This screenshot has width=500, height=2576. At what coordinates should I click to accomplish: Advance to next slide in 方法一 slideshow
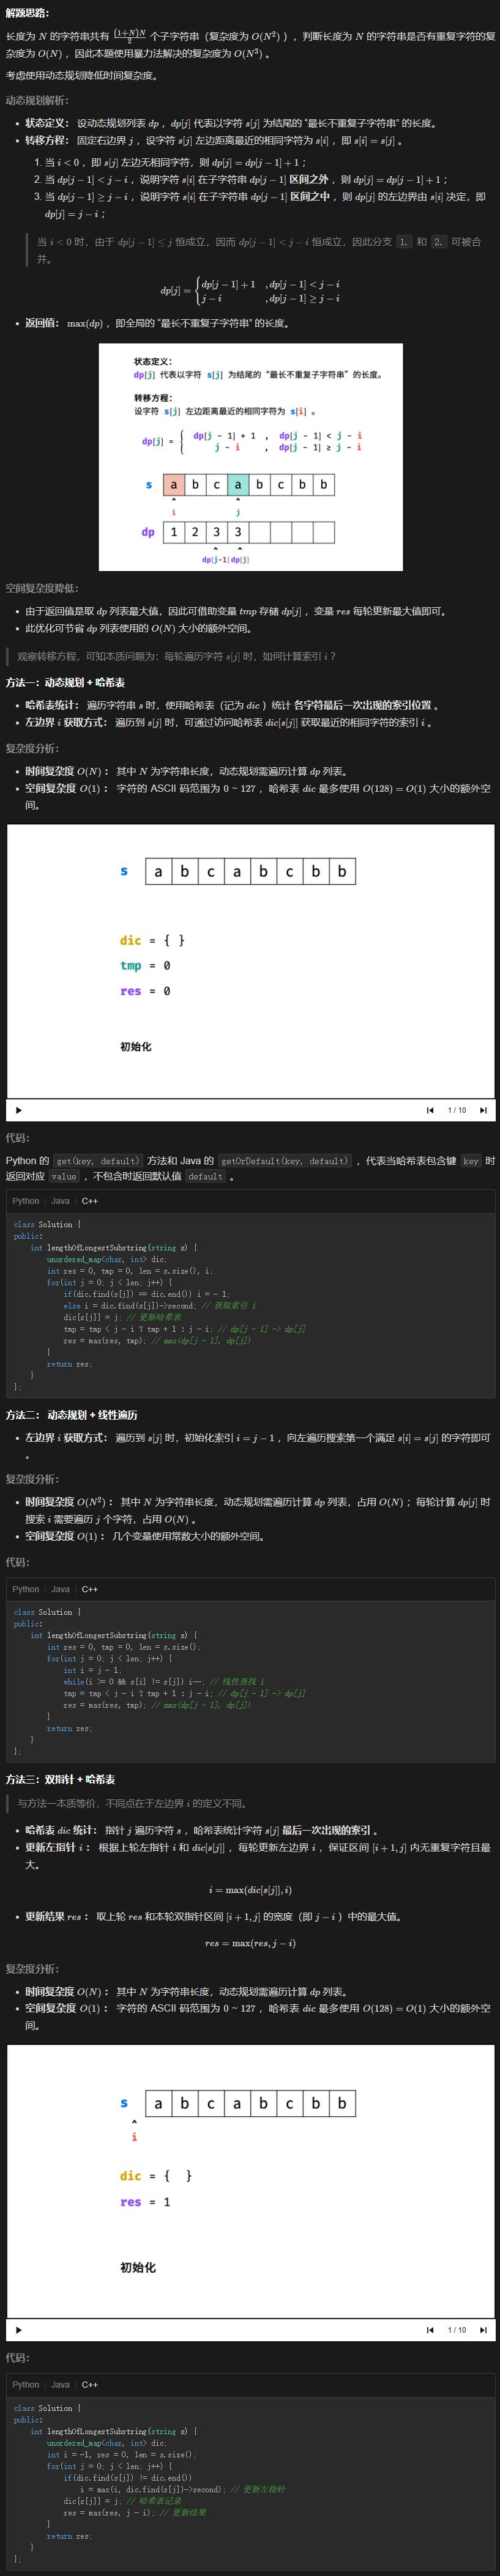tap(483, 1110)
